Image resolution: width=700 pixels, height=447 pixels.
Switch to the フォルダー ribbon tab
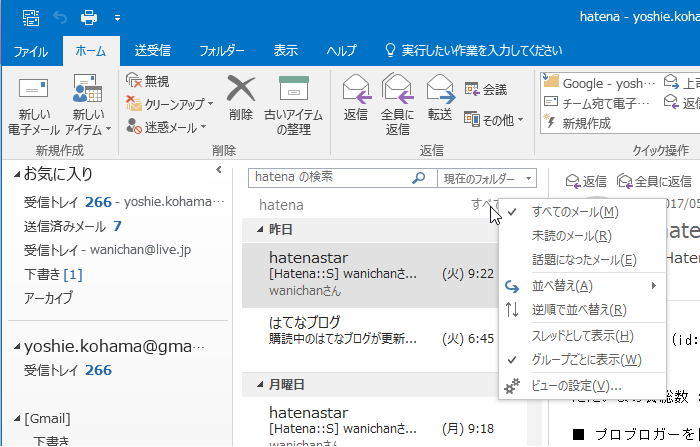click(x=221, y=50)
